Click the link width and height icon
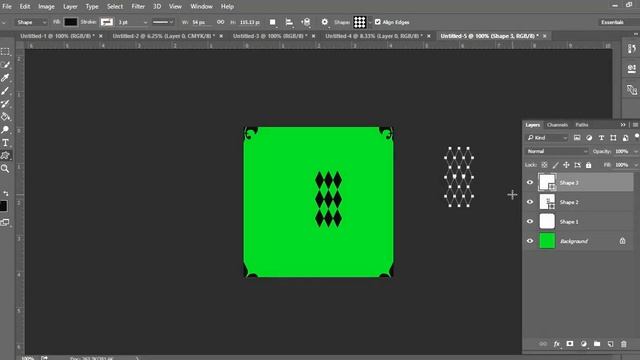This screenshot has width=640, height=360. (220, 22)
